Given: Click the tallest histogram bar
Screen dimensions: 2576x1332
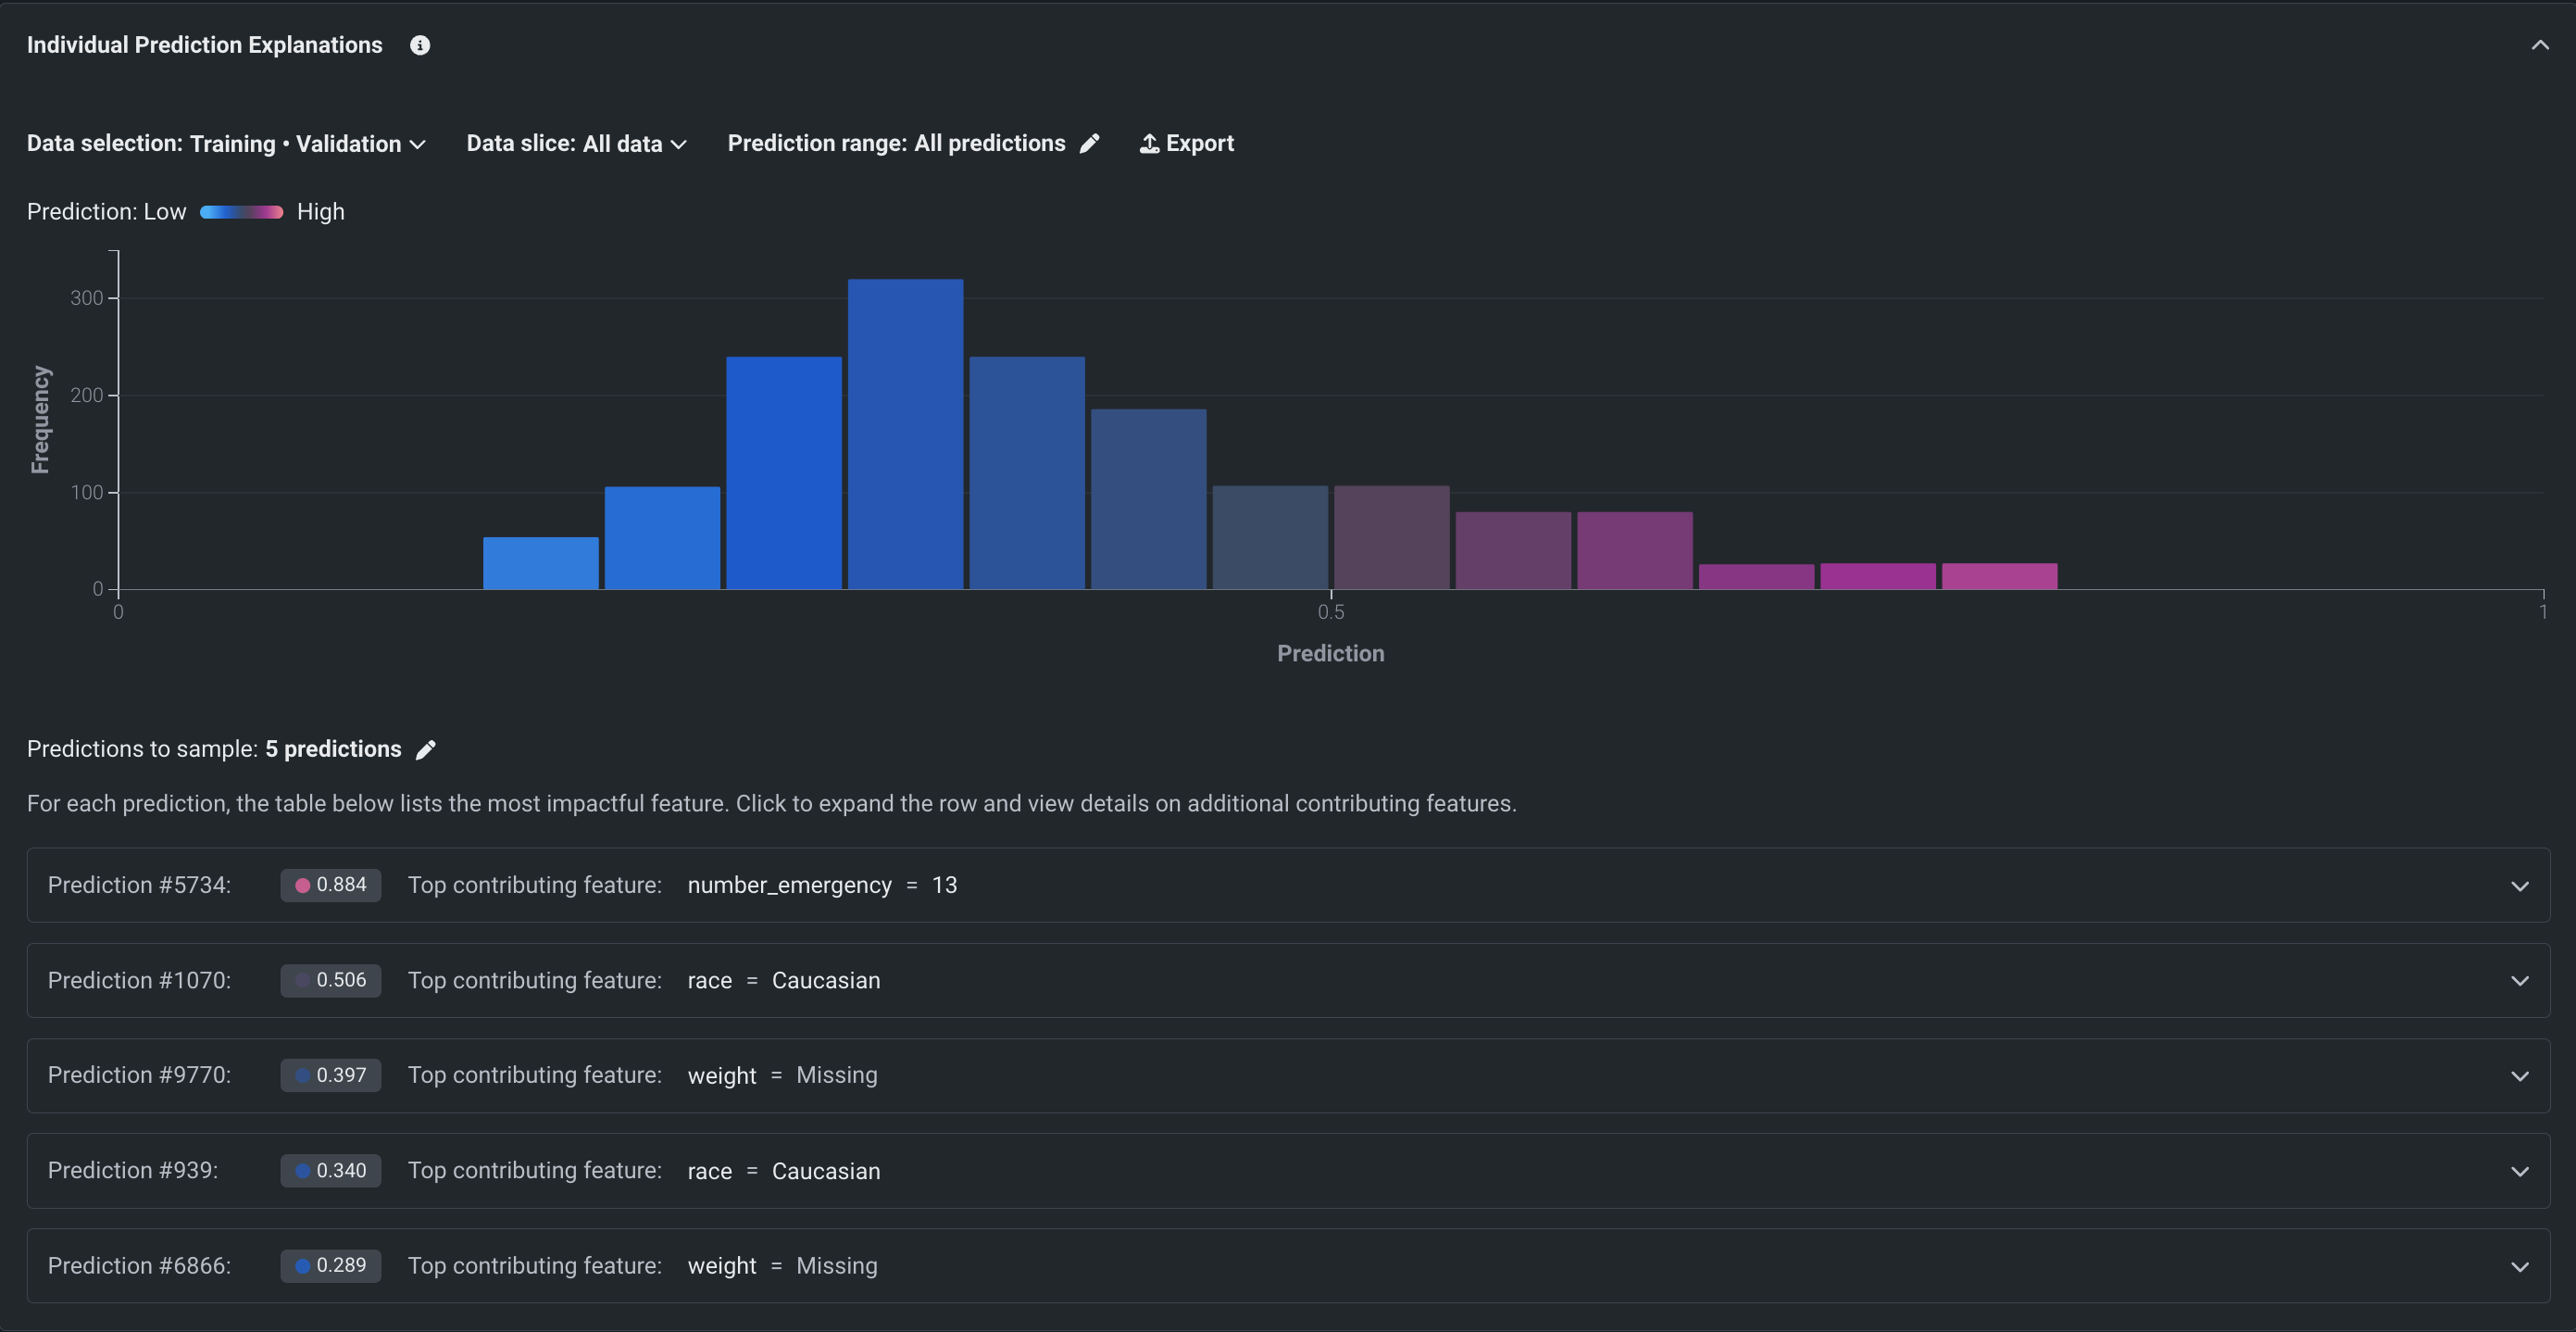Looking at the screenshot, I should click(x=905, y=433).
